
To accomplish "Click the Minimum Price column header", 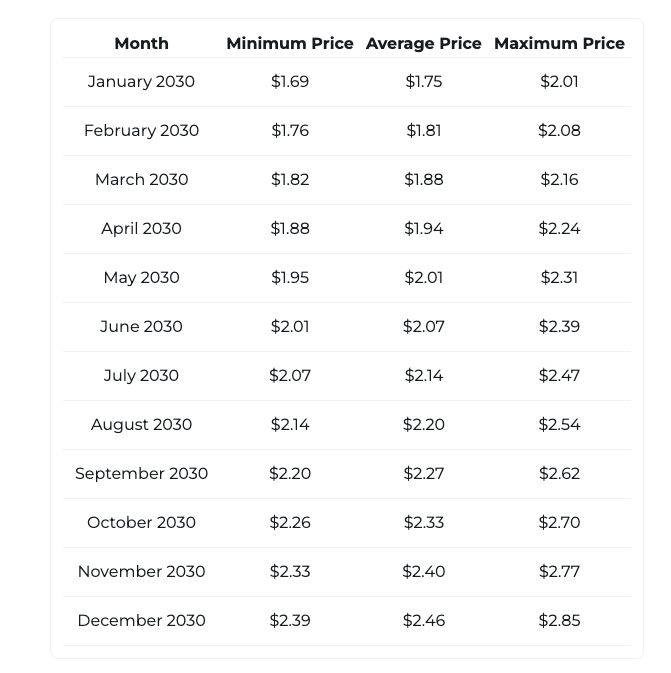I will 290,43.
